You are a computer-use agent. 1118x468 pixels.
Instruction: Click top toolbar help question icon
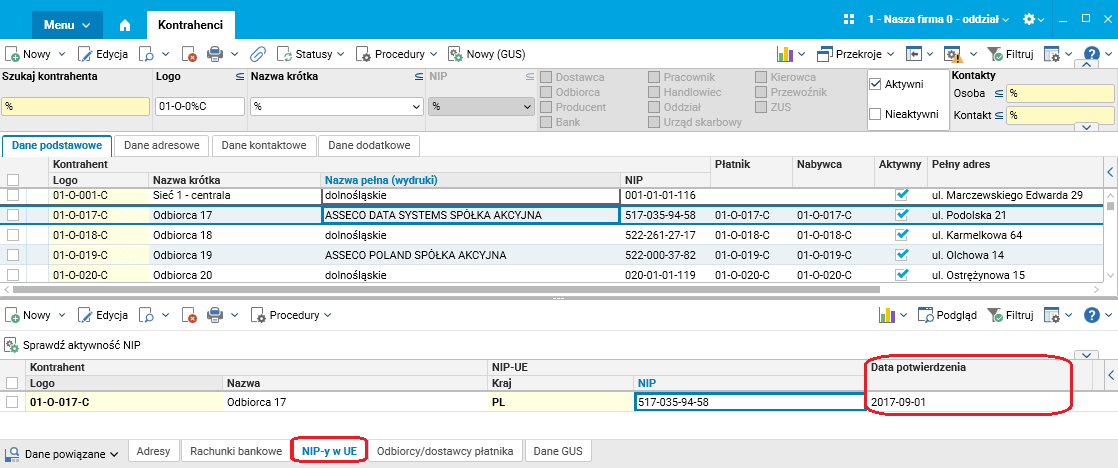[x=1091, y=54]
